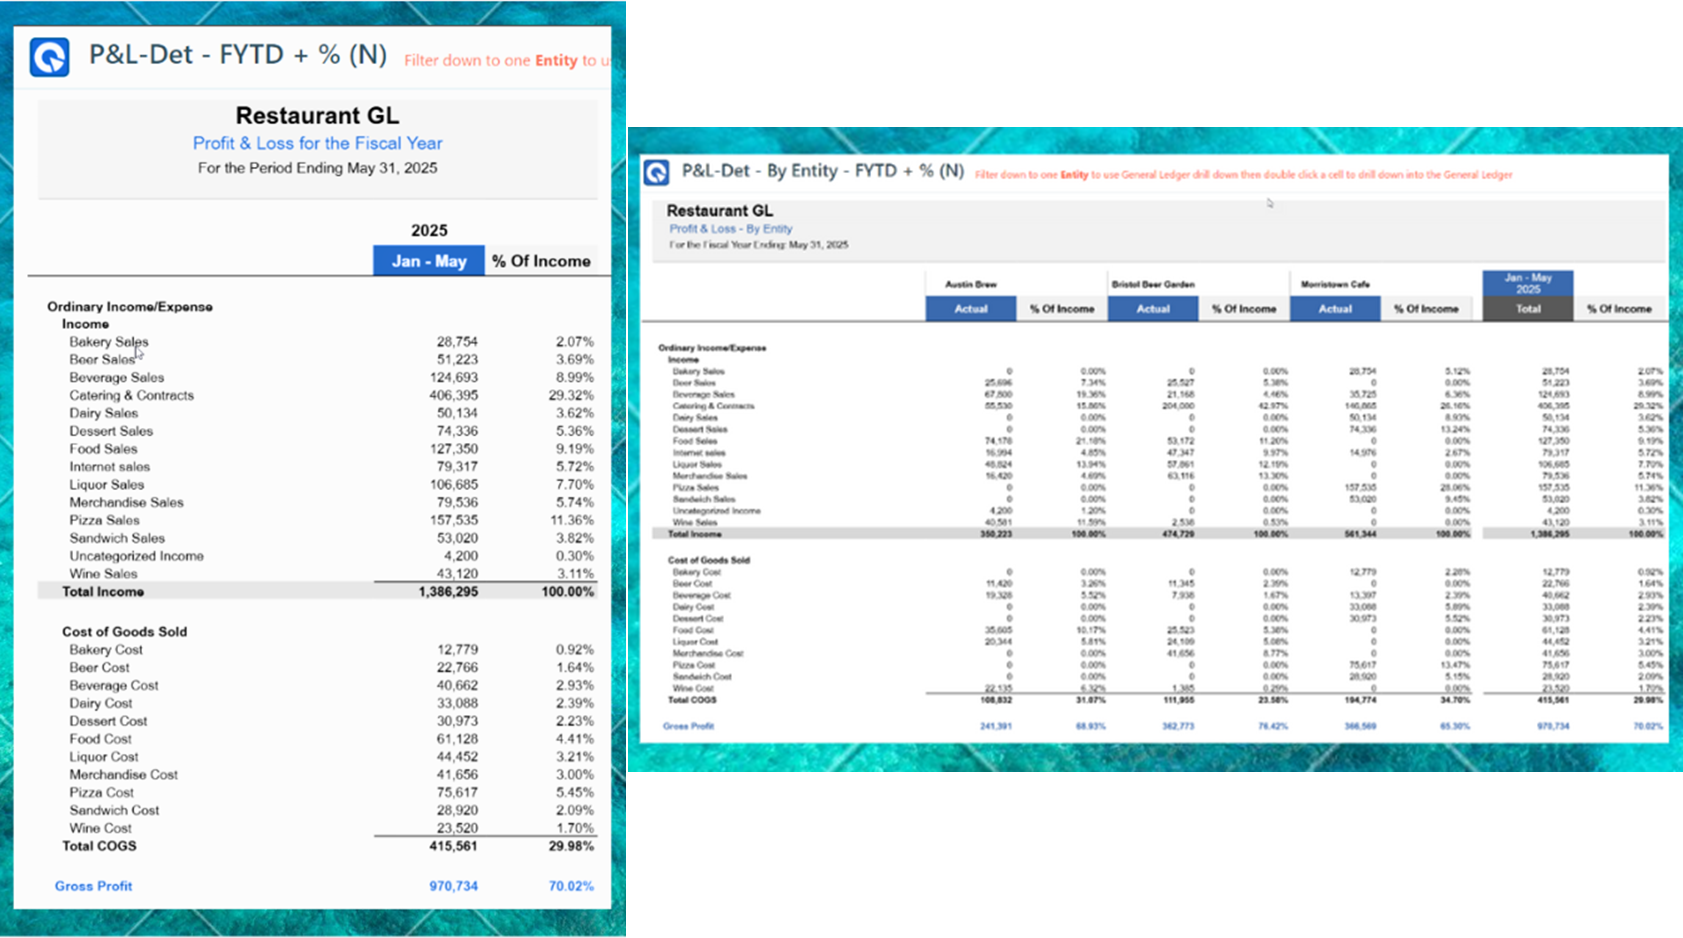
Task: Select the Actual header under Morristown Cafe
Action: tap(1334, 309)
